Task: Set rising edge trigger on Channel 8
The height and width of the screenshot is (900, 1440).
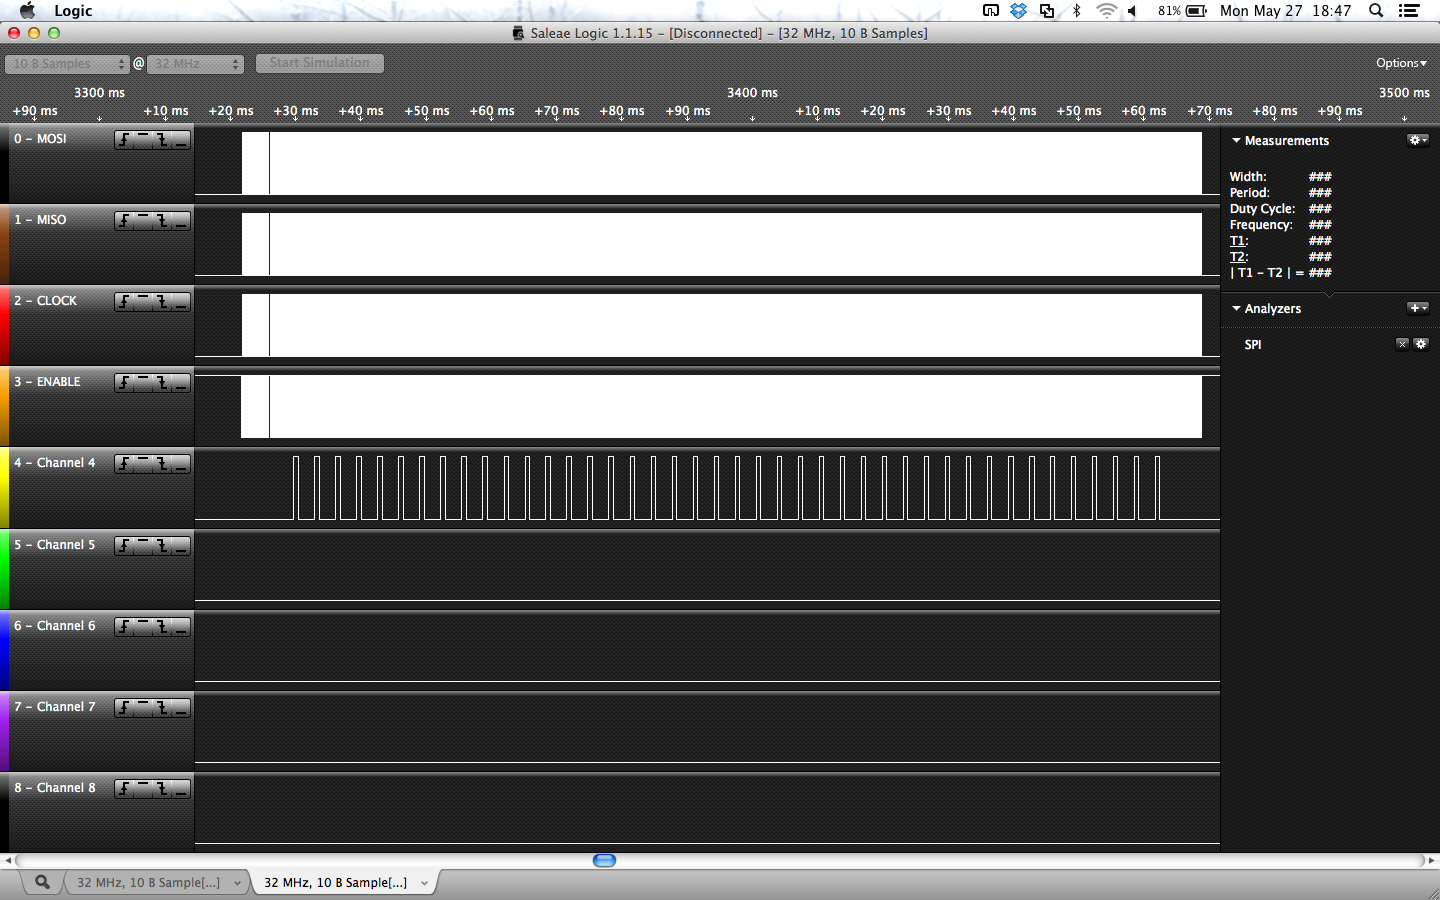Action: (x=124, y=789)
